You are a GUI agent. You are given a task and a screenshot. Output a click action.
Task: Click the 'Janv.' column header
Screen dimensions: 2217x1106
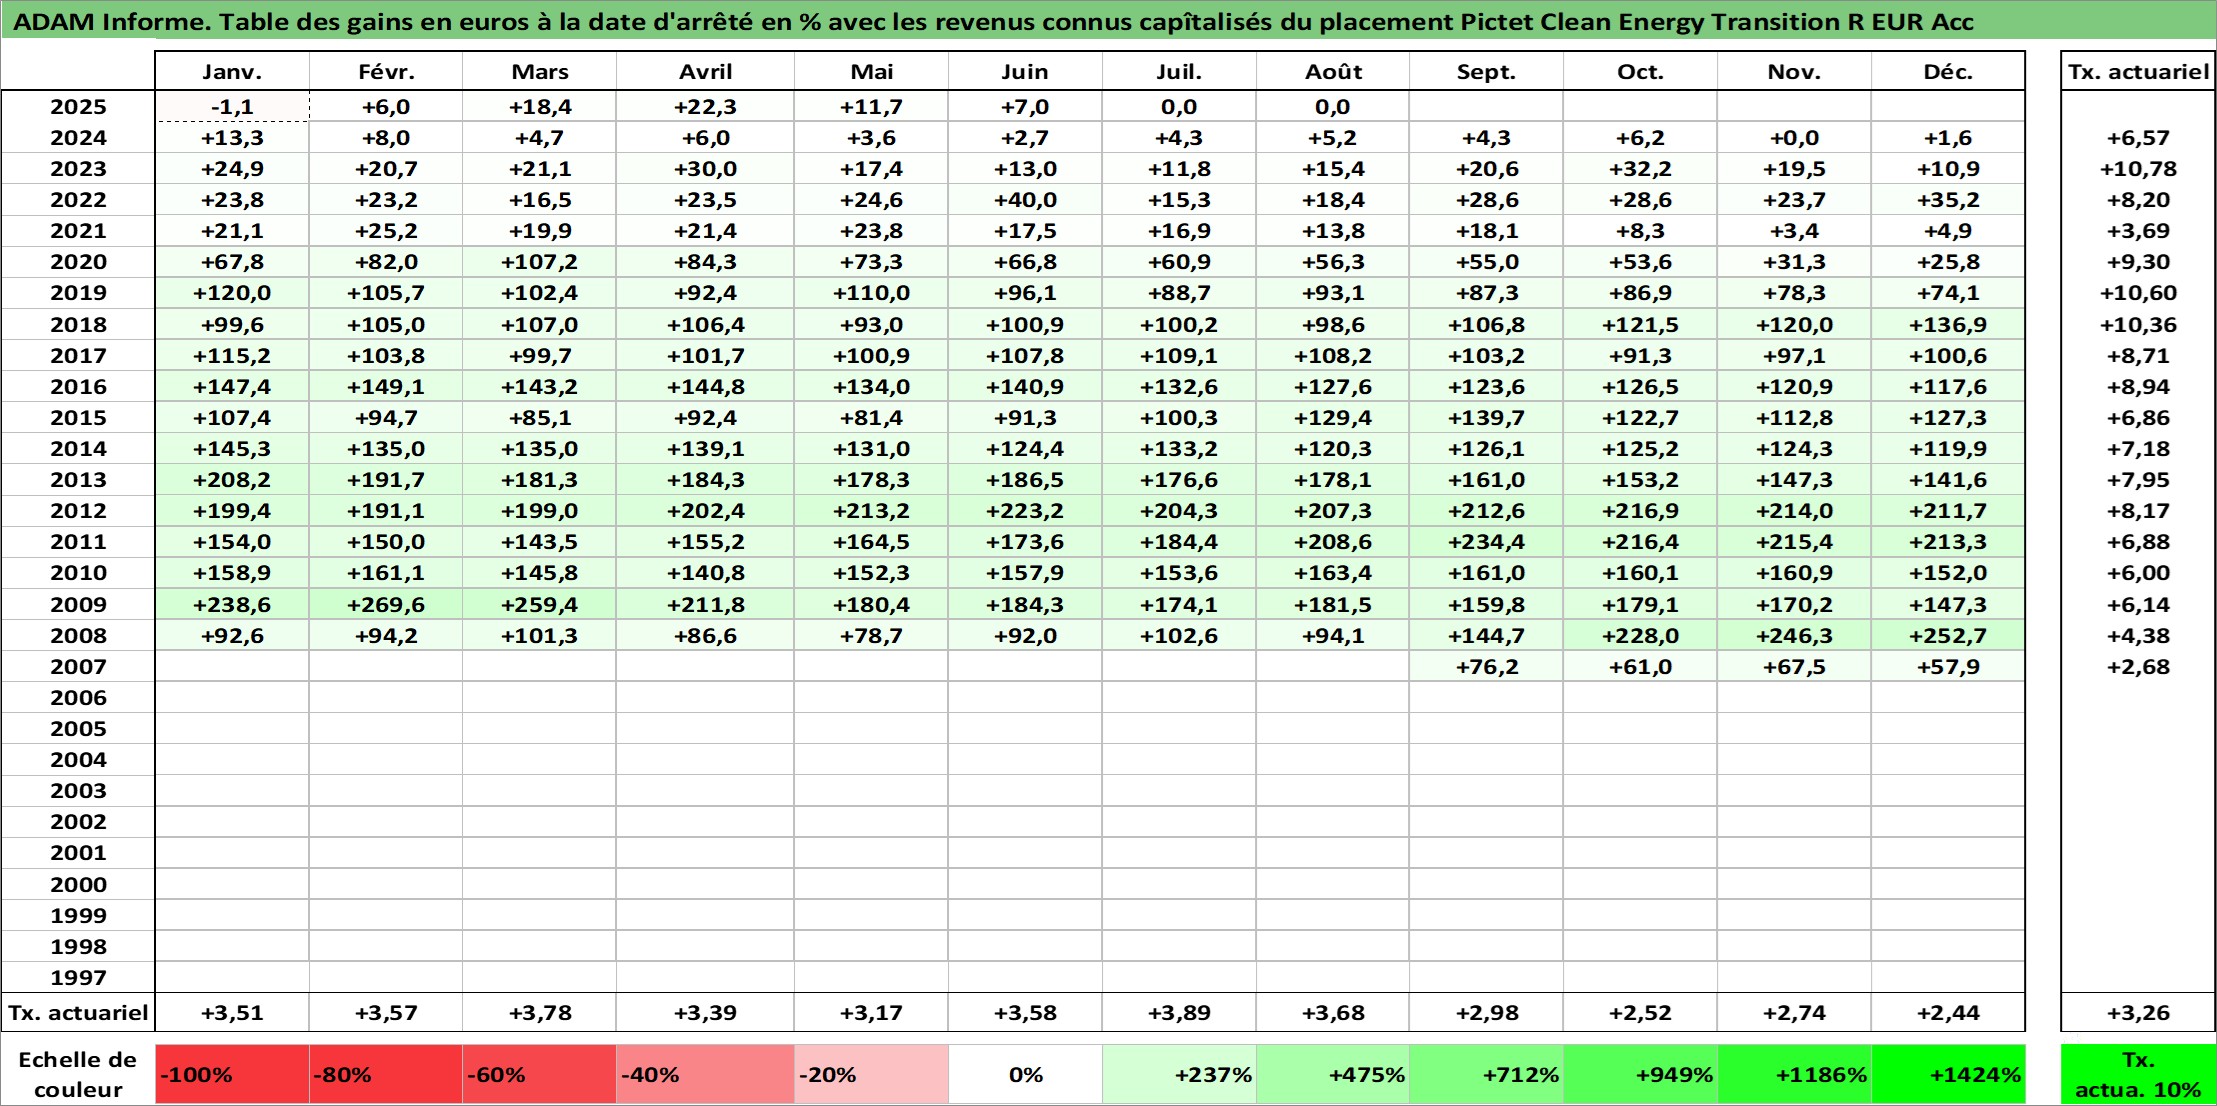point(232,71)
